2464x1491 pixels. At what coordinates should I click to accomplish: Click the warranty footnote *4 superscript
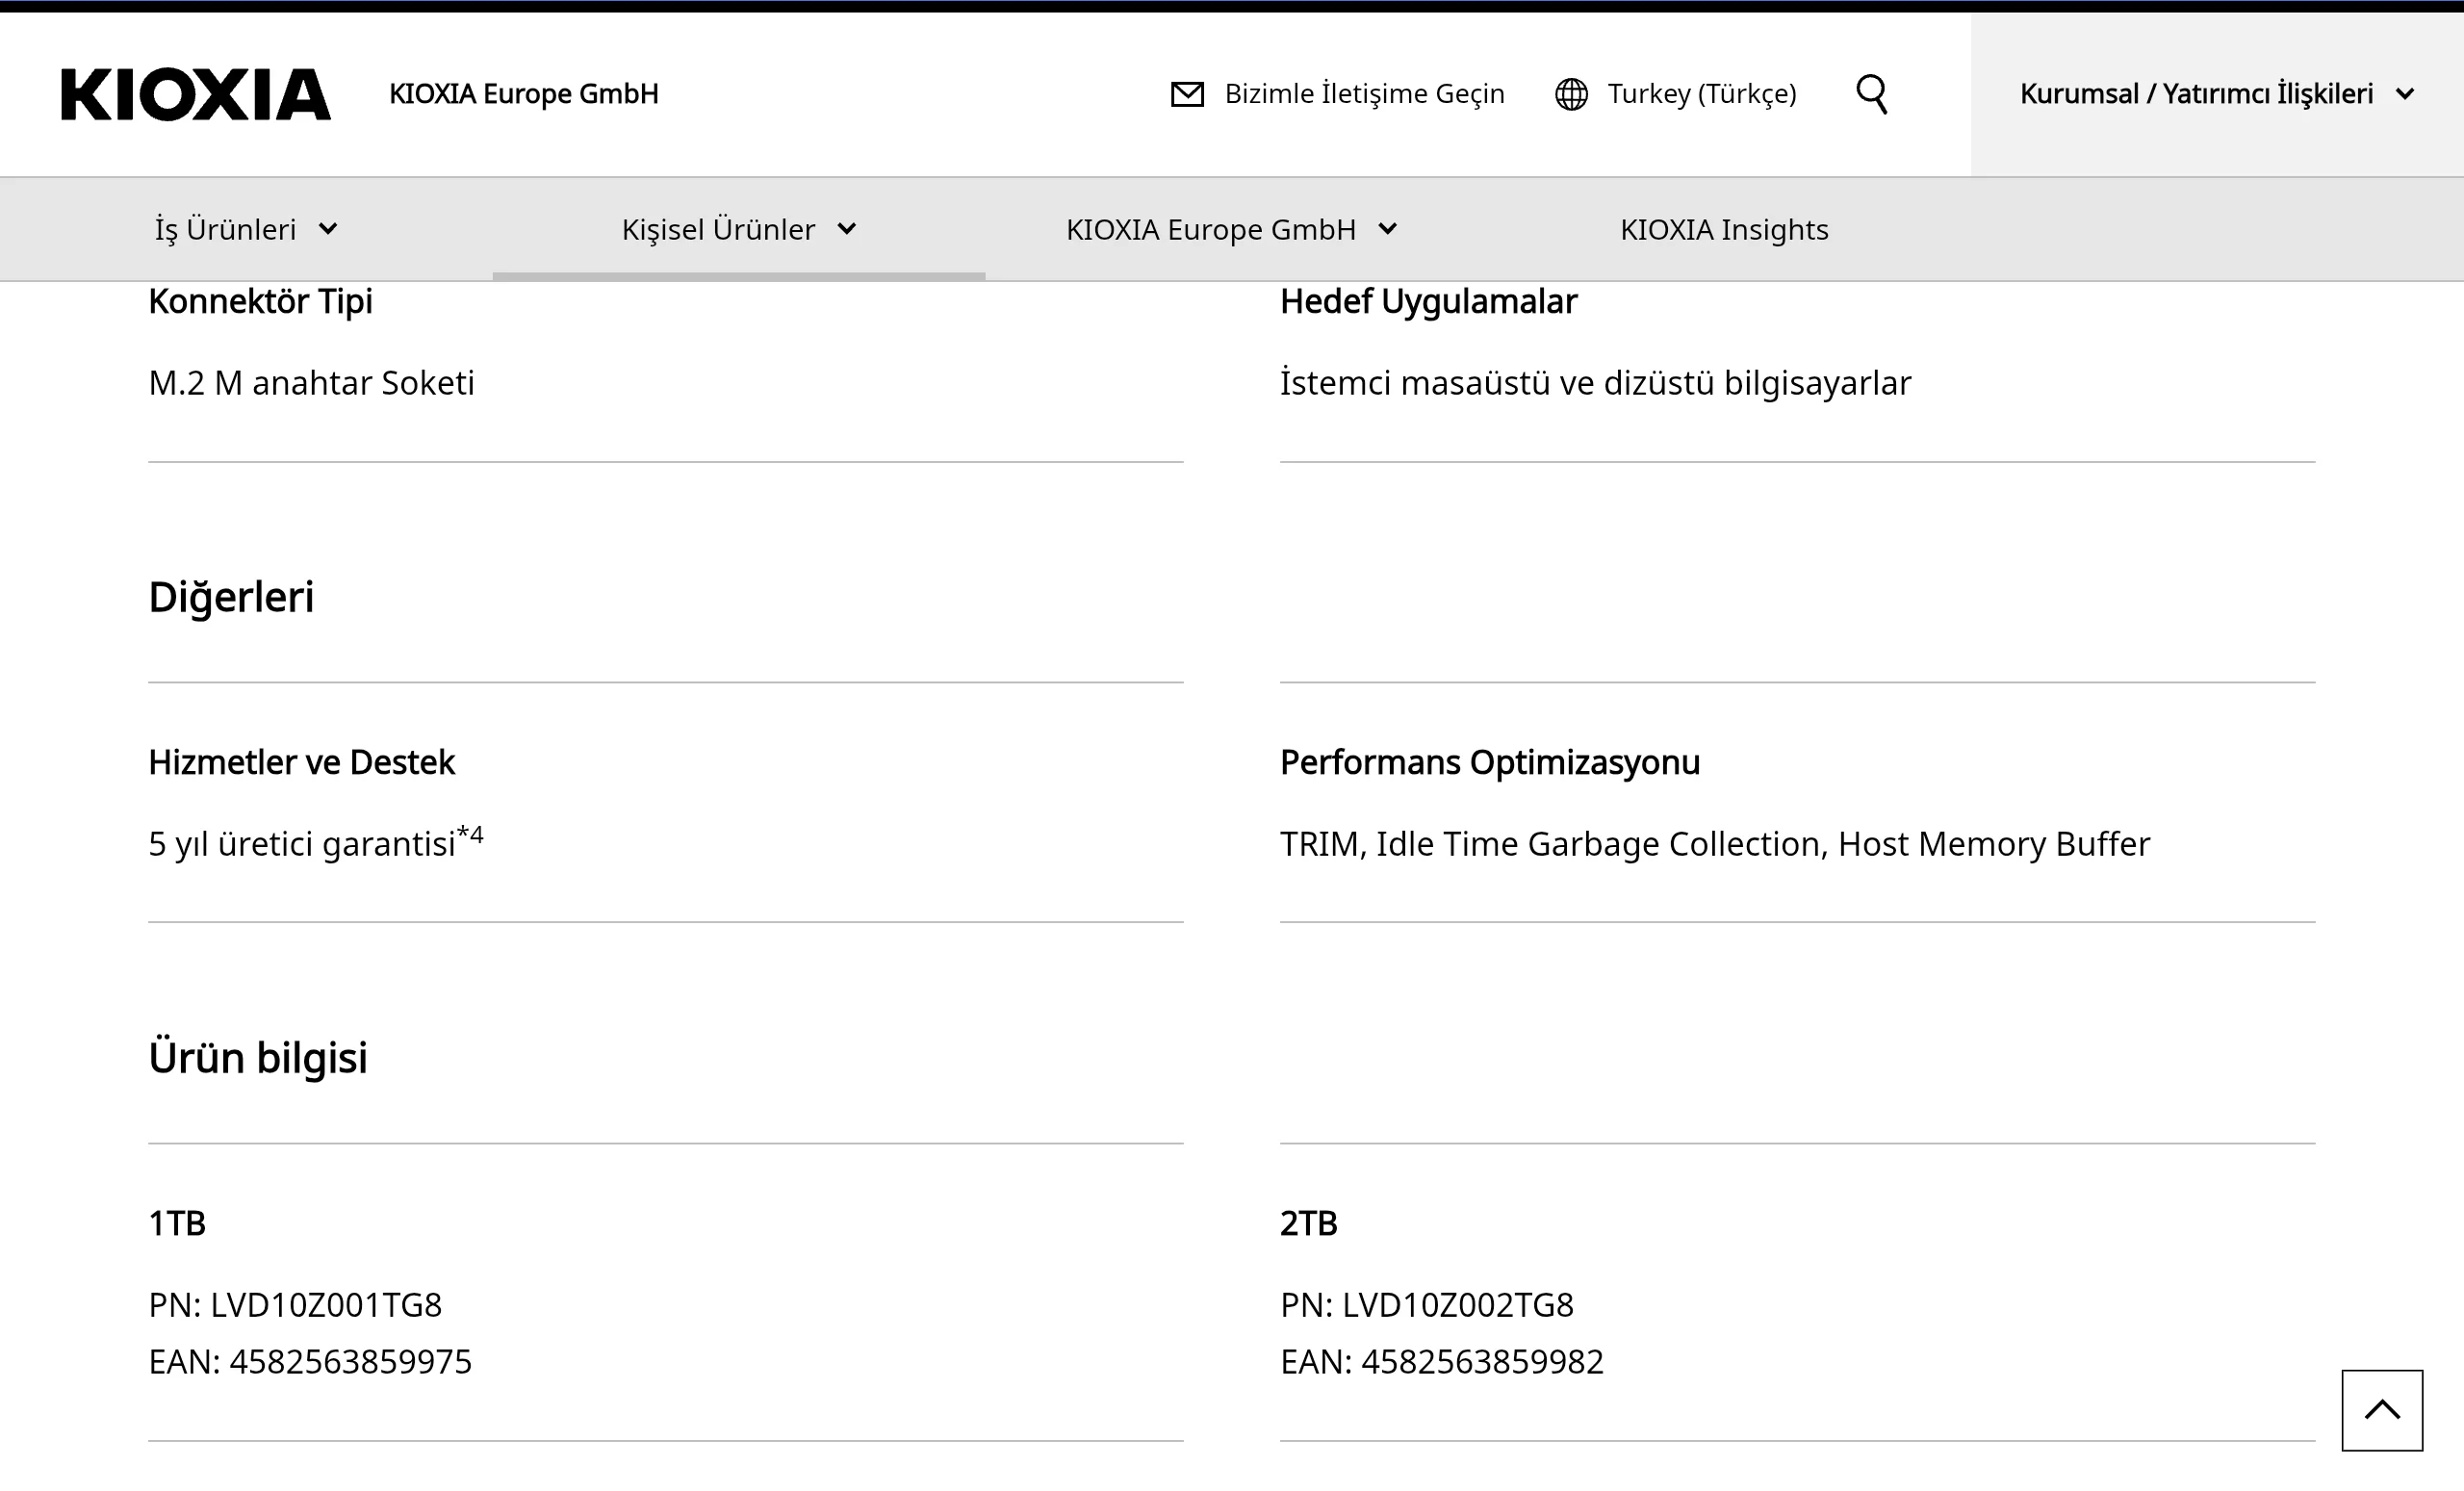[470, 834]
